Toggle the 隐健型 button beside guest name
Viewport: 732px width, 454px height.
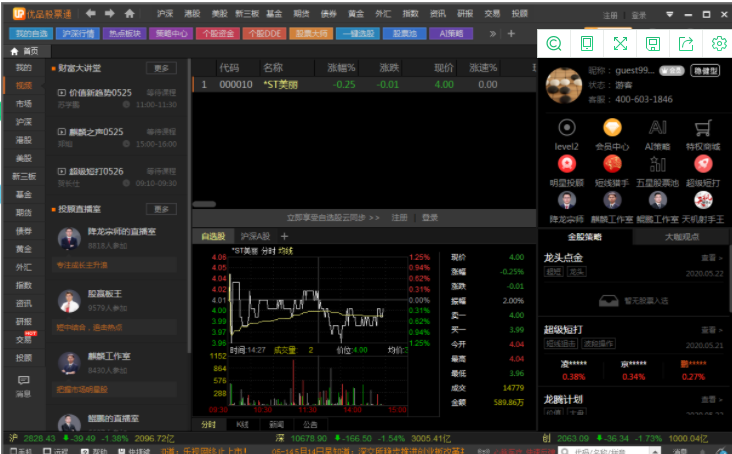705,71
